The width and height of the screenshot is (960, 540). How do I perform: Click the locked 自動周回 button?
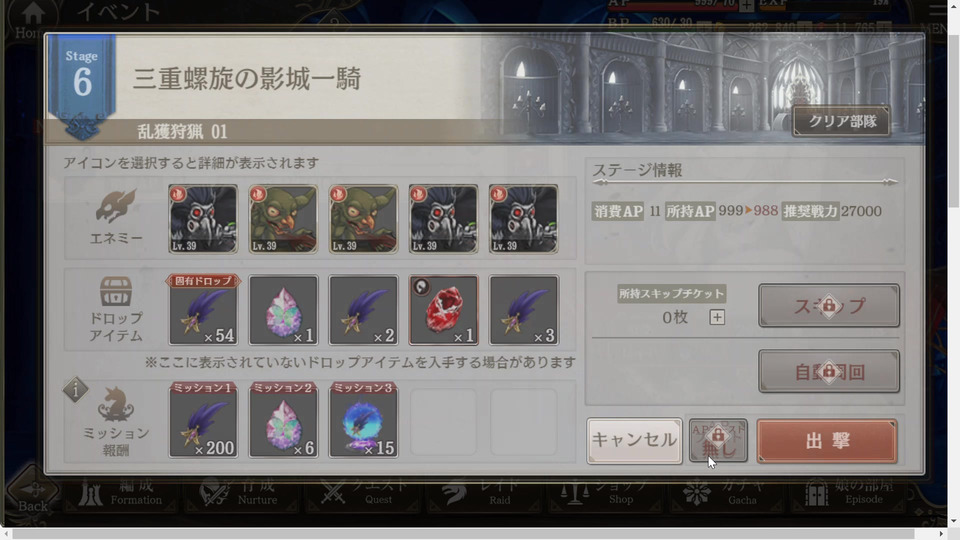pos(828,371)
